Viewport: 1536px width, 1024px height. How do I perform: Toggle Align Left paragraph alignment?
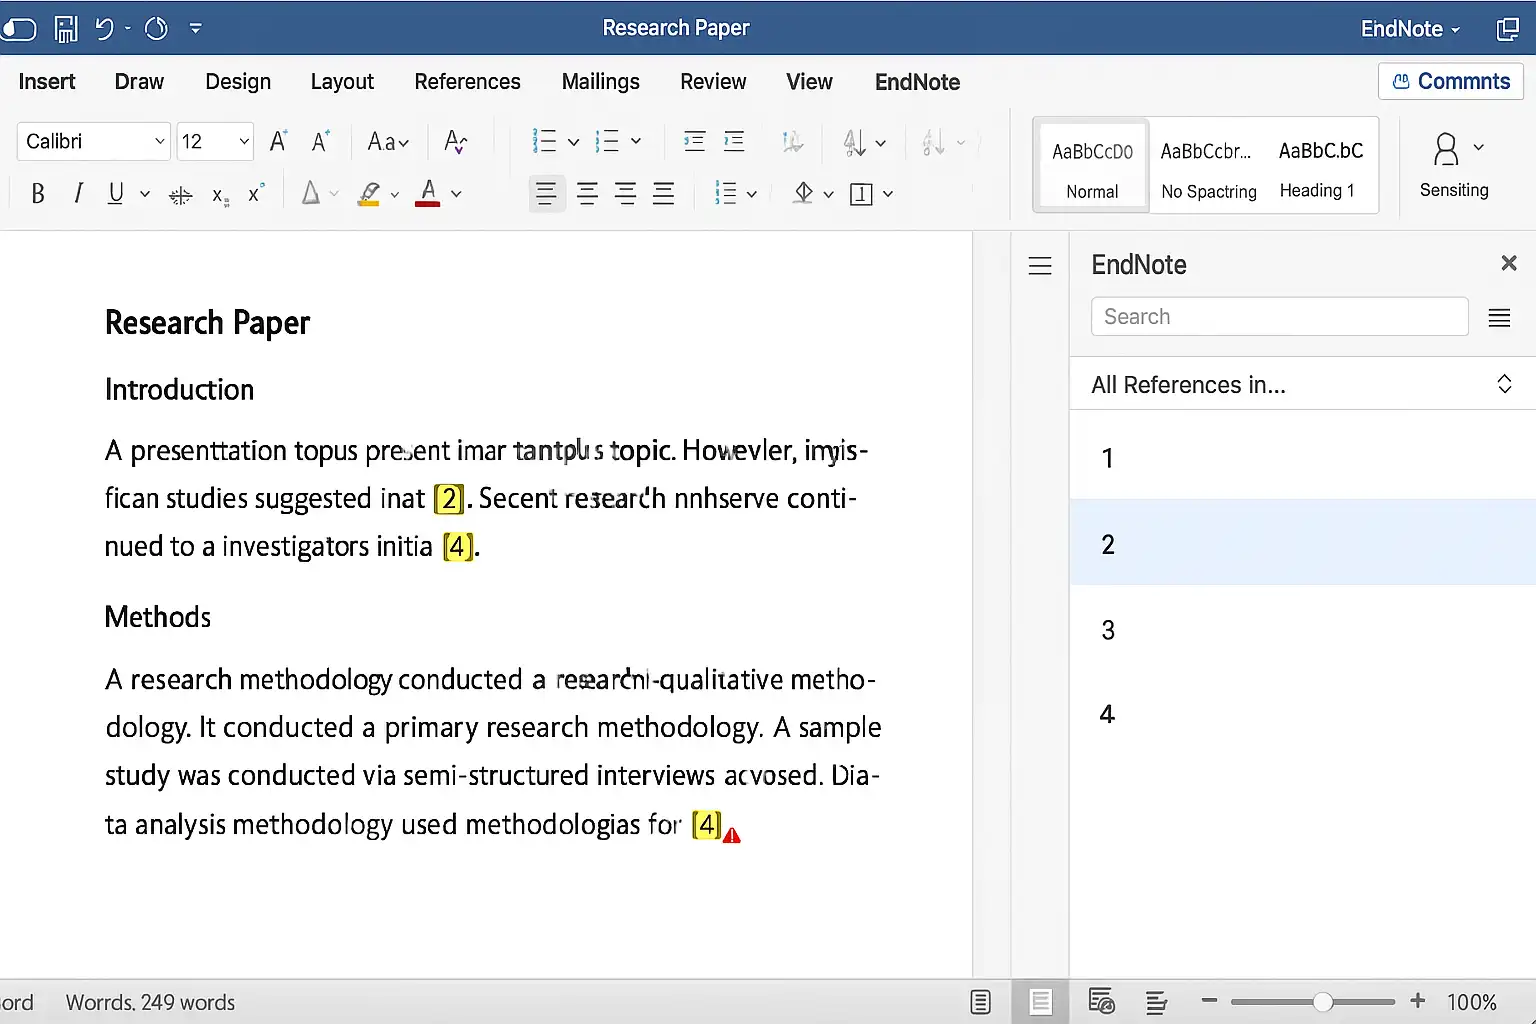click(546, 194)
